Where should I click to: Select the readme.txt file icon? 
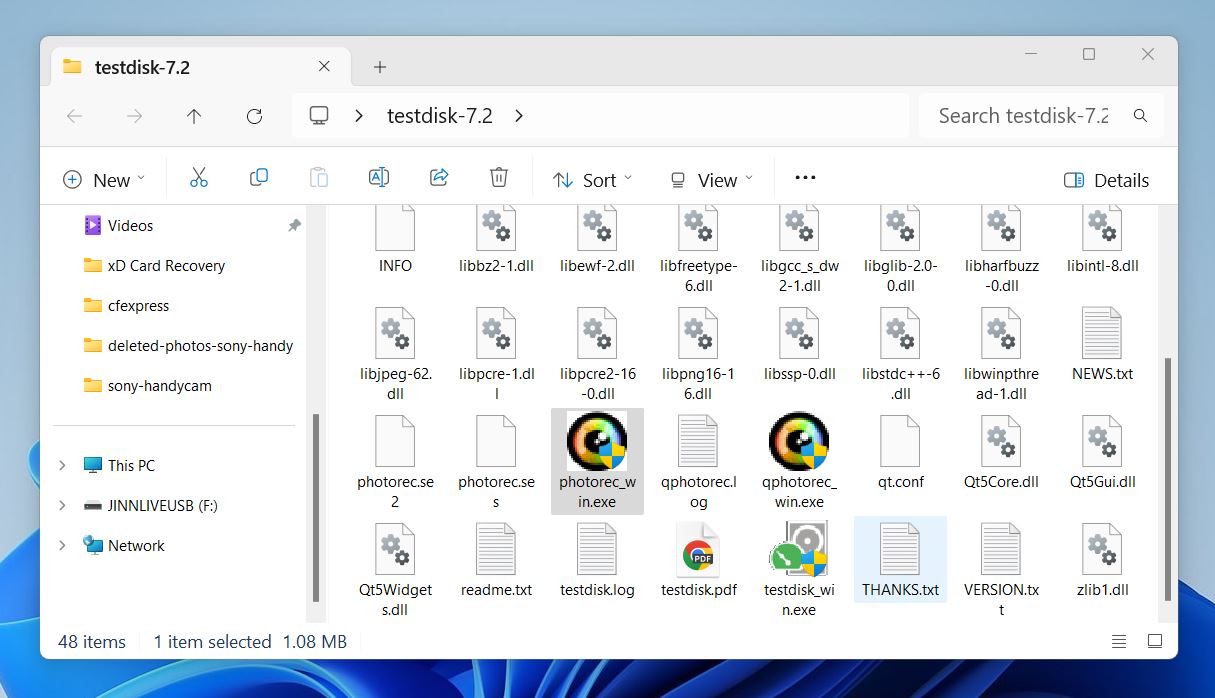(496, 549)
